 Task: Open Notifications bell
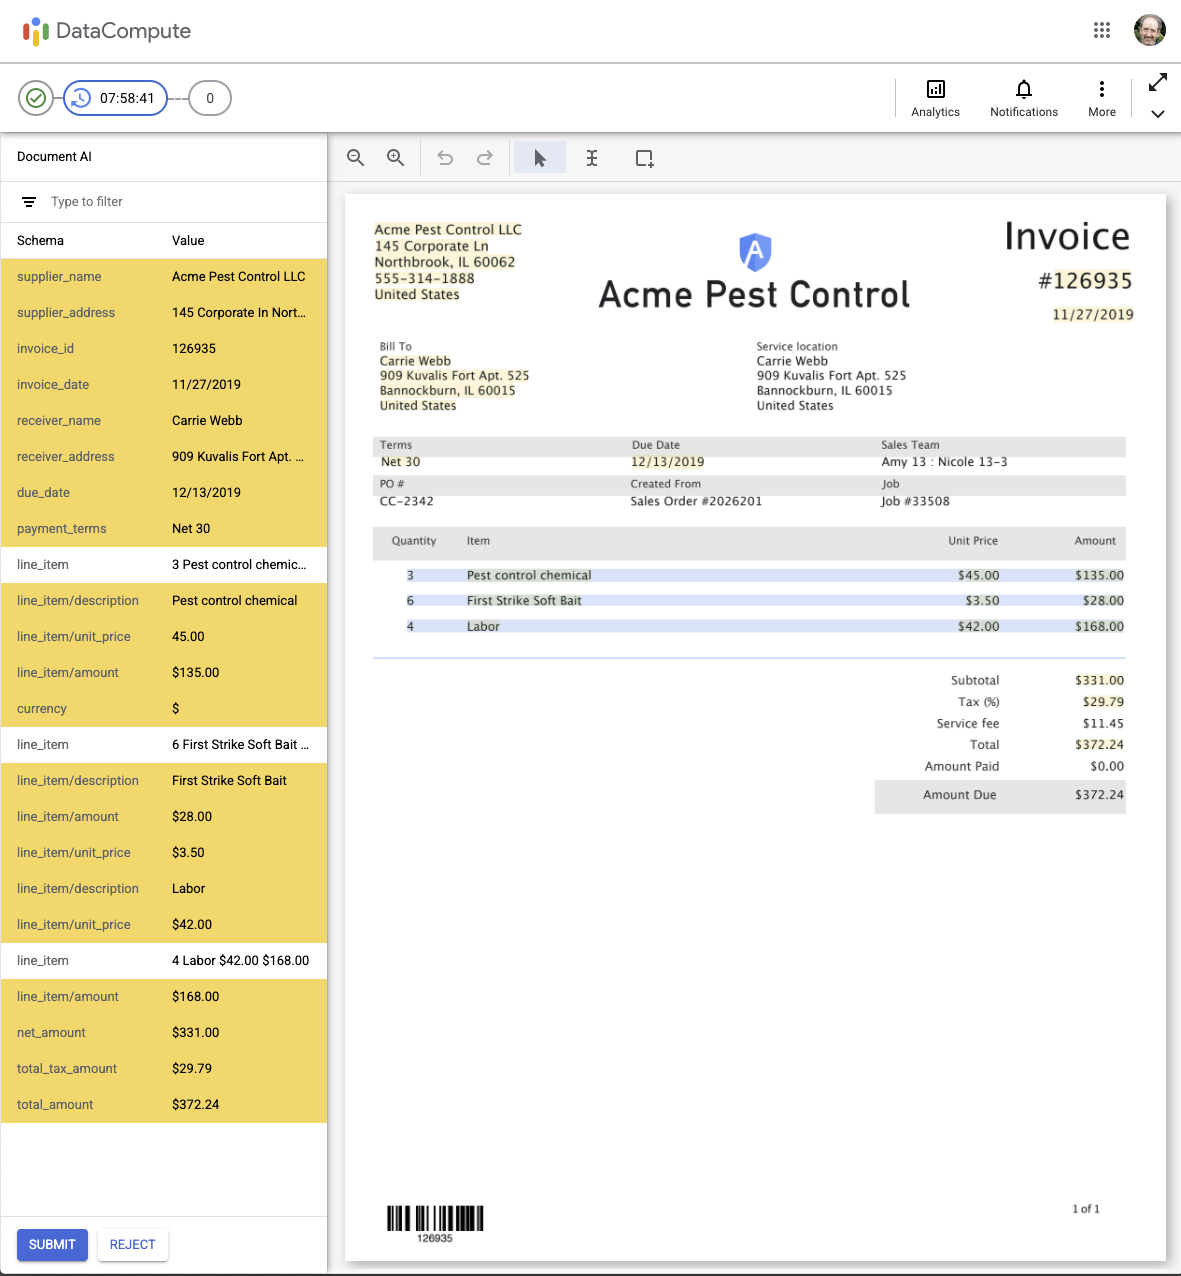(1023, 98)
